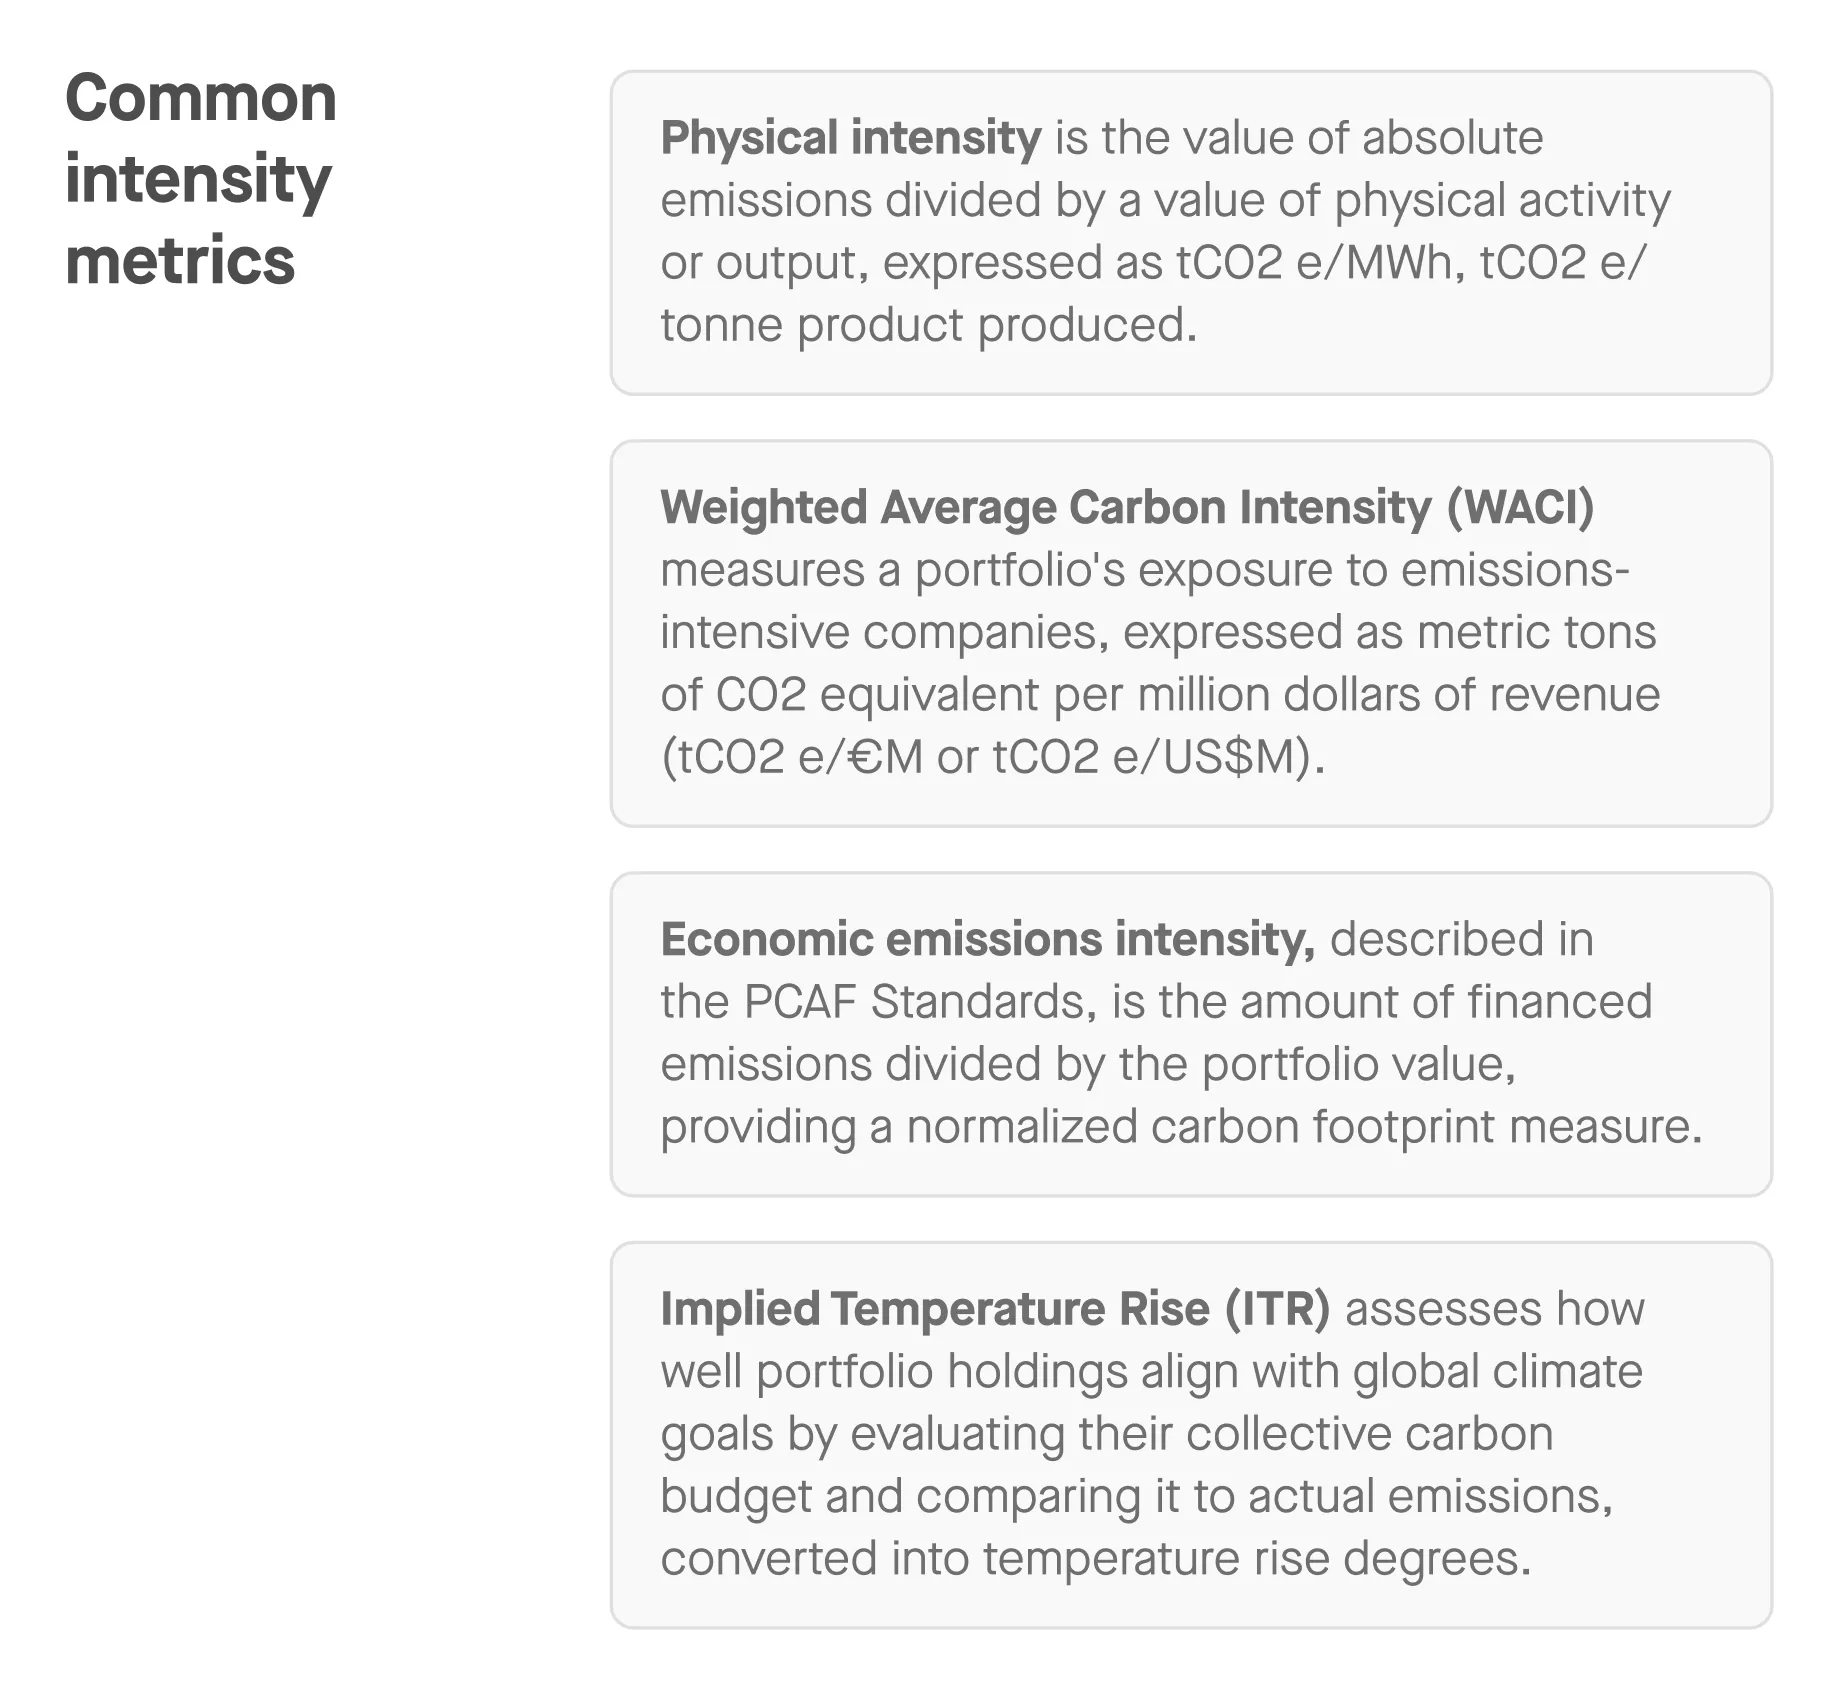Click the "global climate" words in ITR card
Viewport: 1841px width, 1700px height.
tap(1497, 1371)
